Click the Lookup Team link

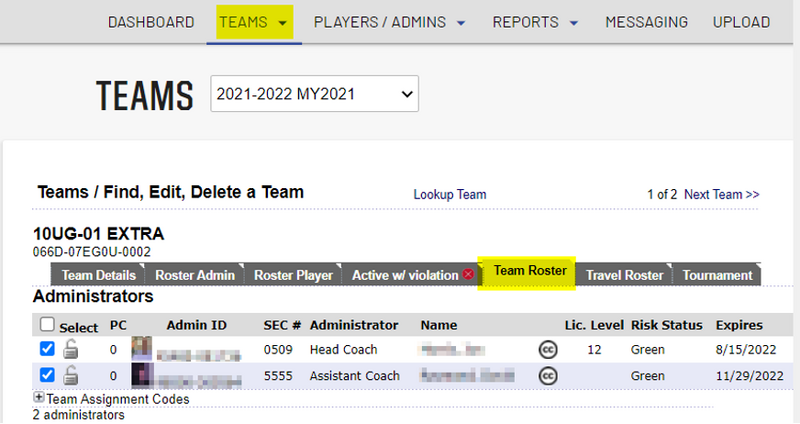tap(449, 194)
